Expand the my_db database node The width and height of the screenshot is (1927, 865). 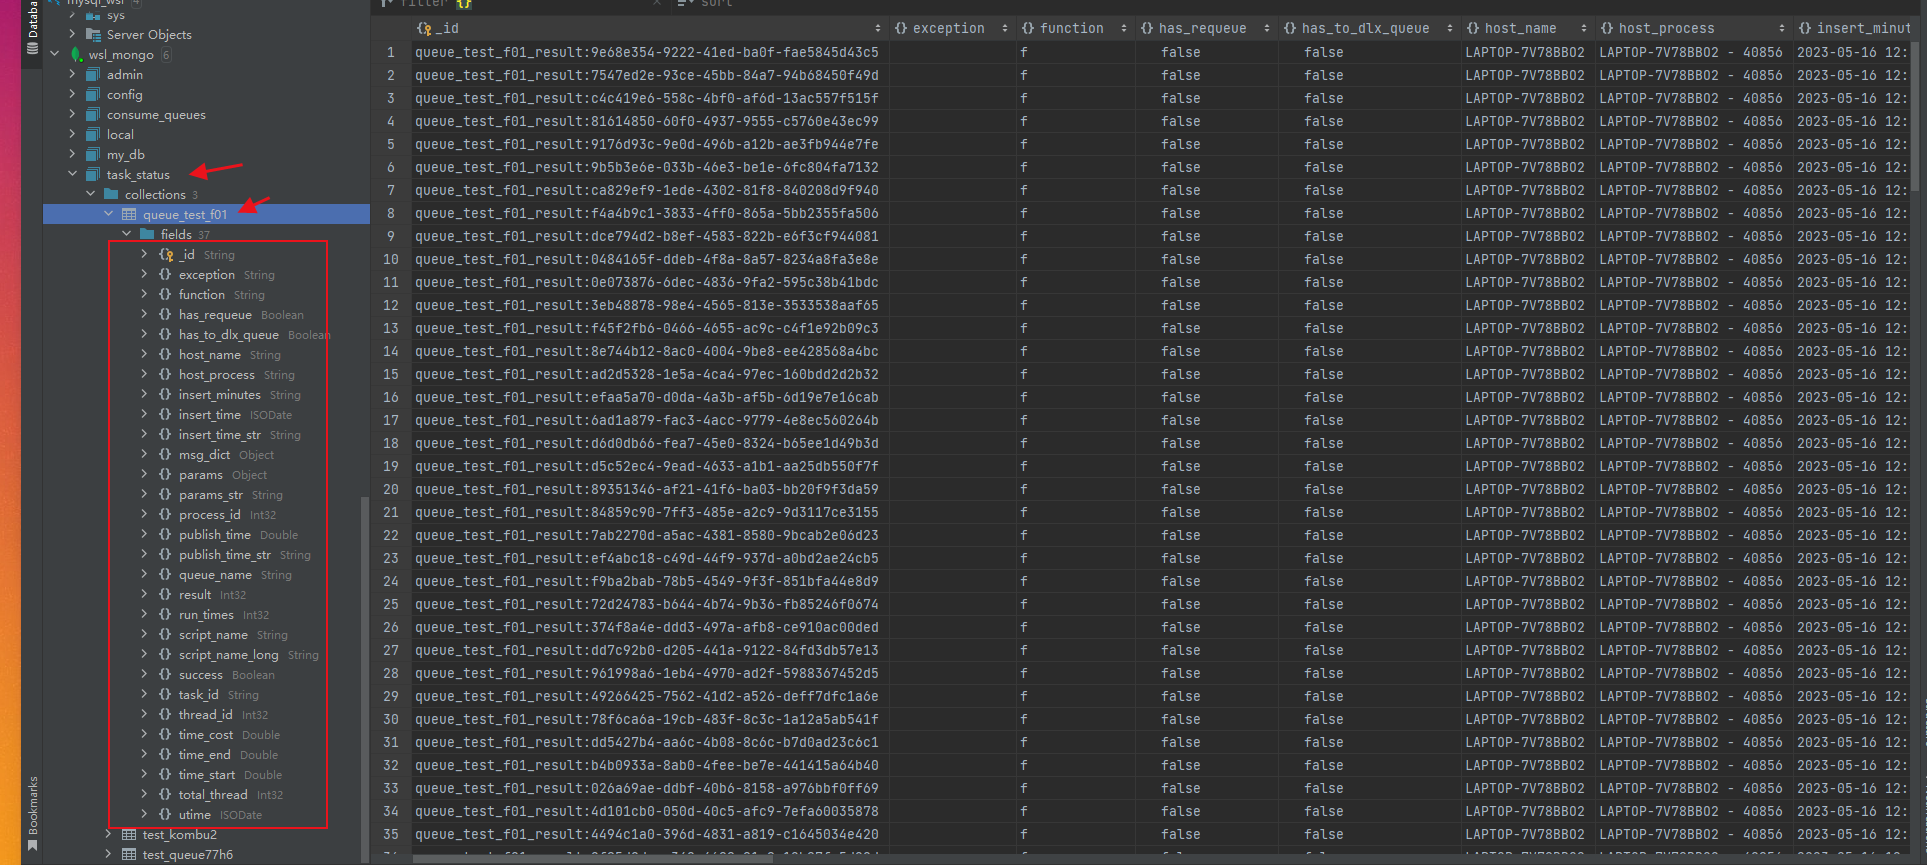(72, 154)
